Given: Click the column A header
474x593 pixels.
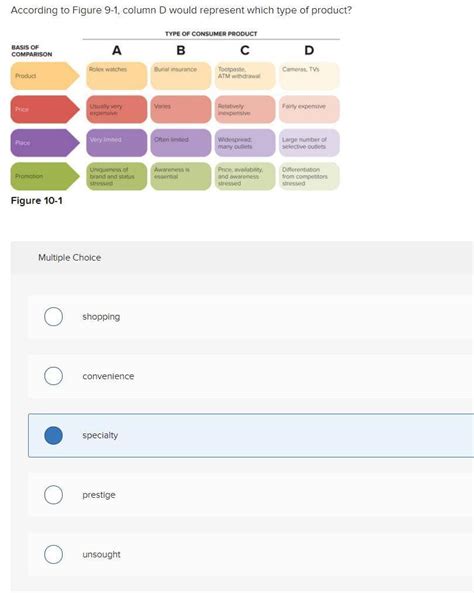Looking at the screenshot, I should [x=117, y=50].
